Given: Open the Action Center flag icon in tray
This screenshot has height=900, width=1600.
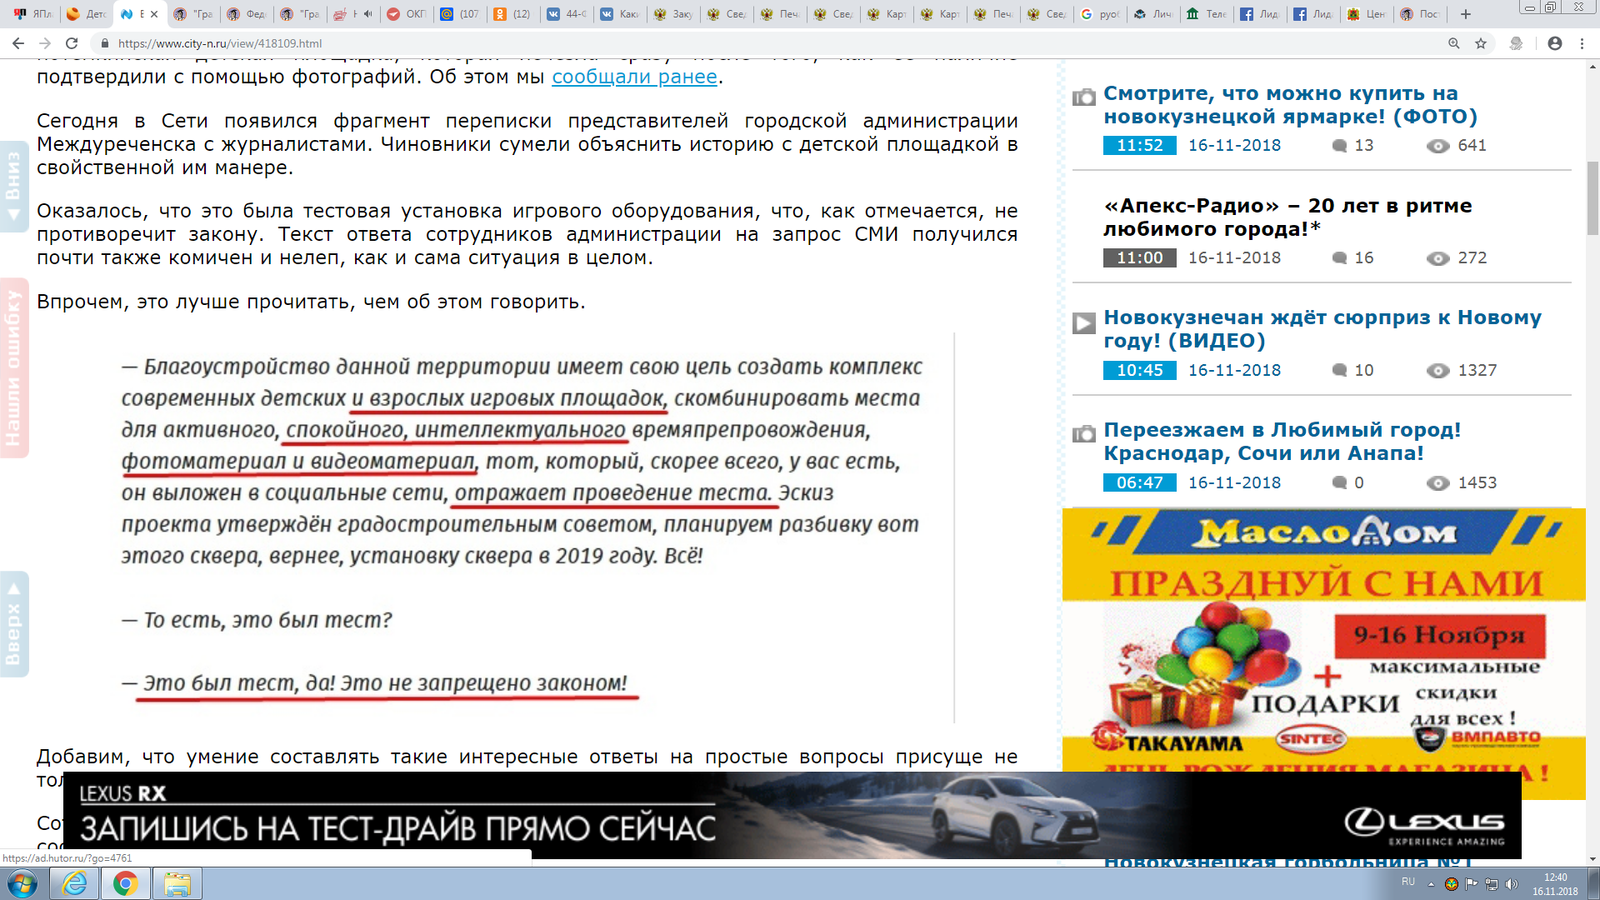Looking at the screenshot, I should 1471,884.
